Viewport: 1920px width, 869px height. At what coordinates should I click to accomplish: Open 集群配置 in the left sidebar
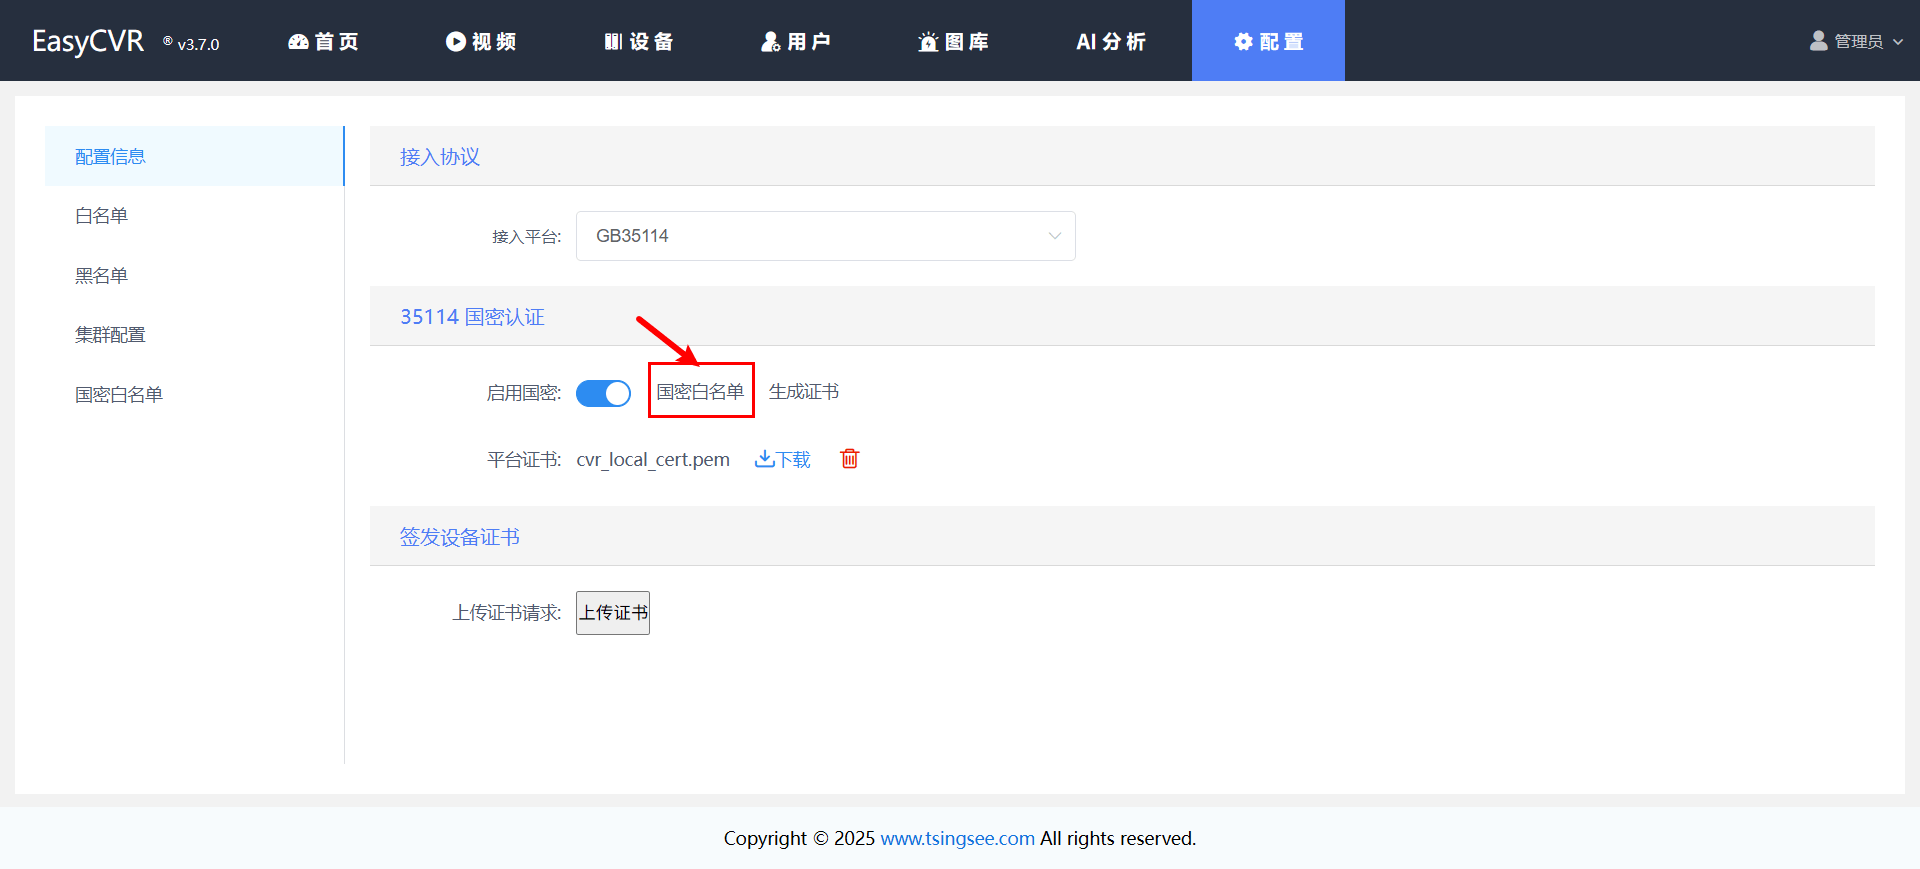tap(110, 335)
